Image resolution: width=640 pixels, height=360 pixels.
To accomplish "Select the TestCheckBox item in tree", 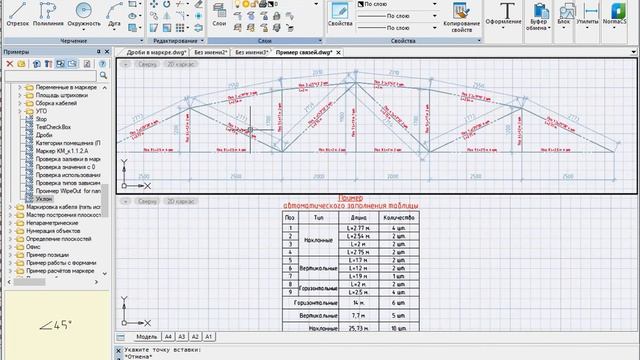I will [53, 127].
